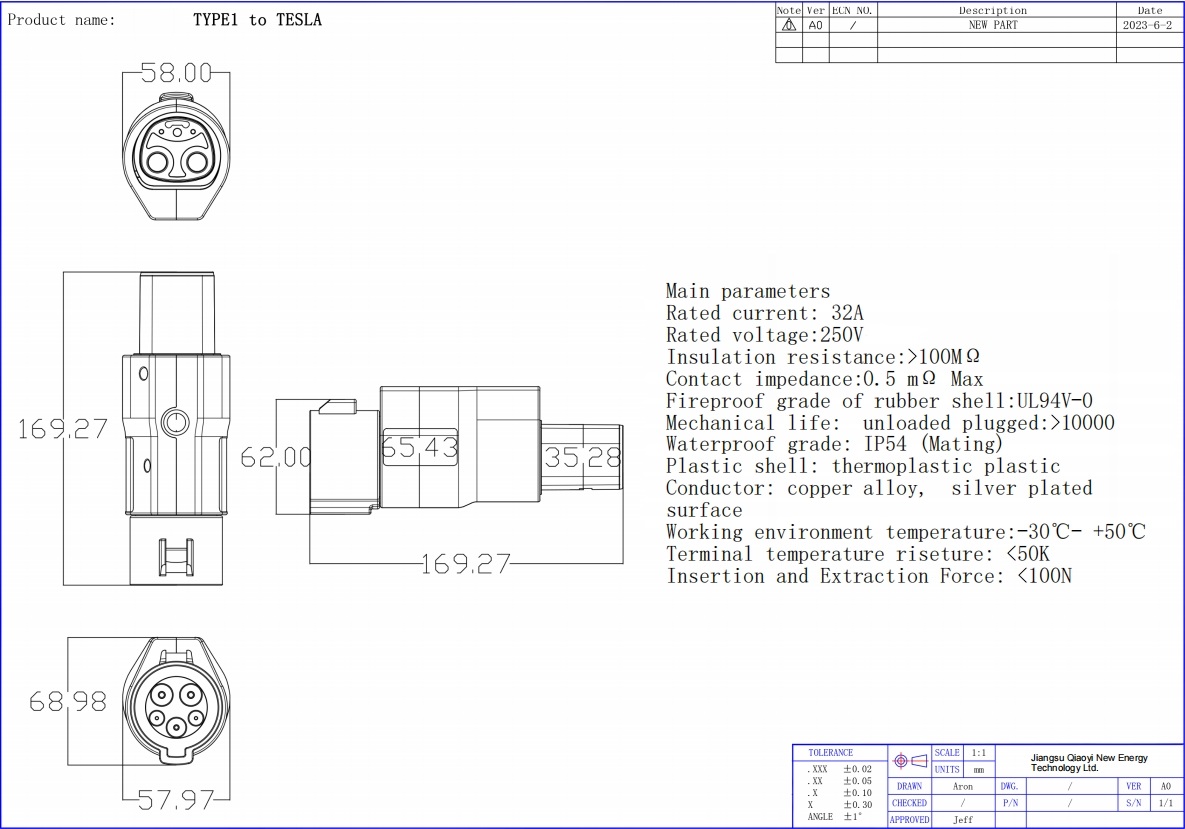Select the 68.98 height dimension
Viewport: 1185px width, 829px height.
(67, 702)
